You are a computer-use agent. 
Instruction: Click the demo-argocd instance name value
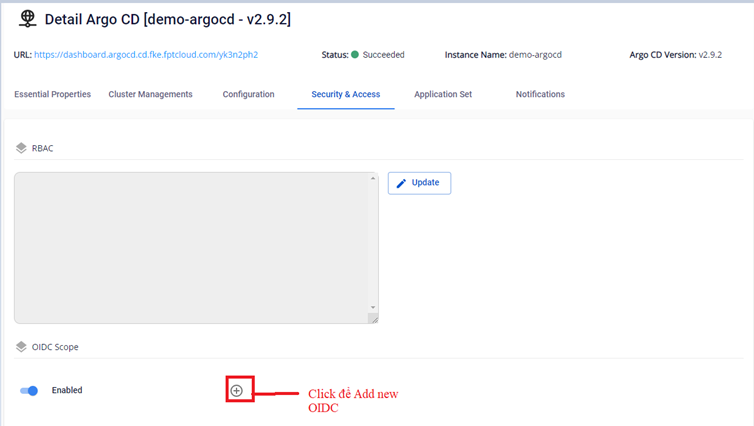535,54
